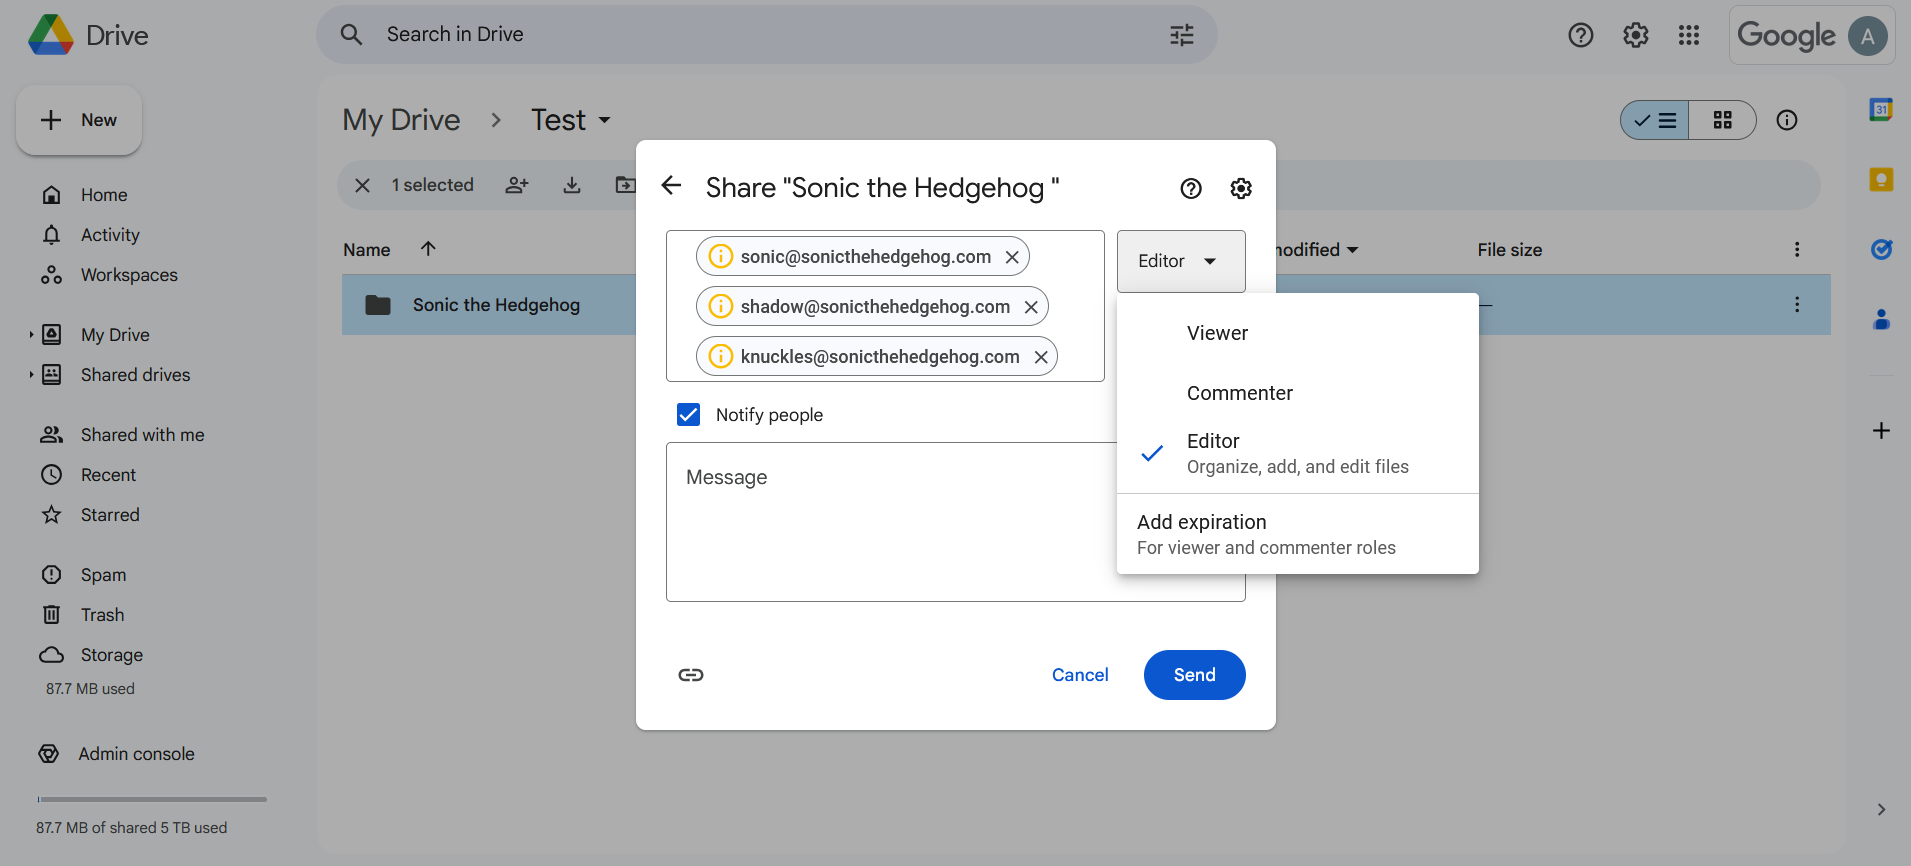The image size is (1911, 866).
Task: Choose Add expiration option
Action: 1298,534
